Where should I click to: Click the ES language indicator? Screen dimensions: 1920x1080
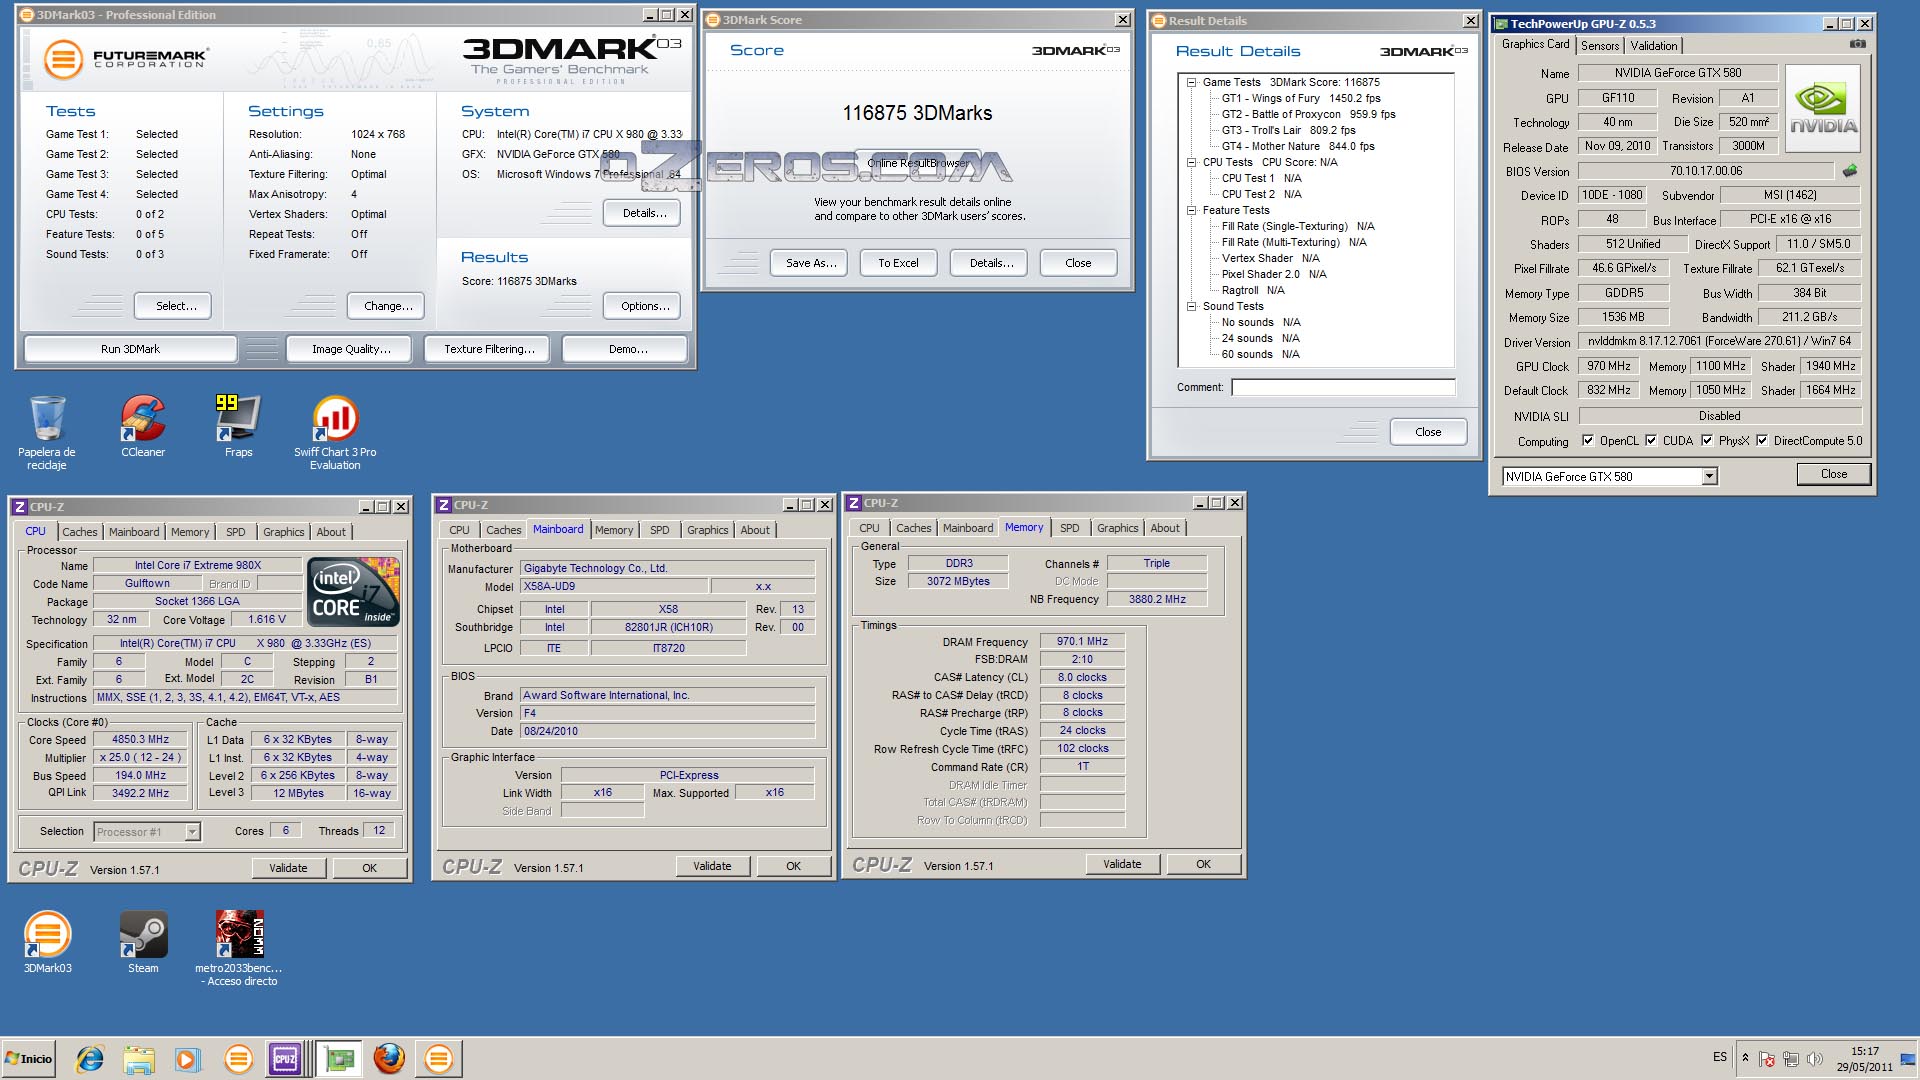[1719, 1057]
